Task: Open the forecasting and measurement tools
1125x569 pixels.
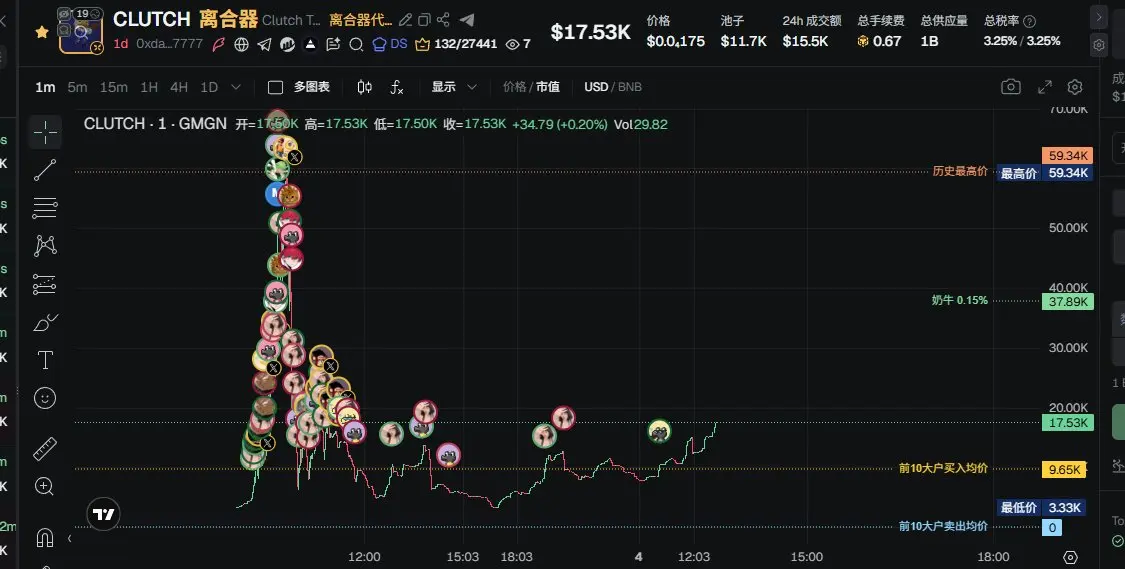Action: coord(44,284)
